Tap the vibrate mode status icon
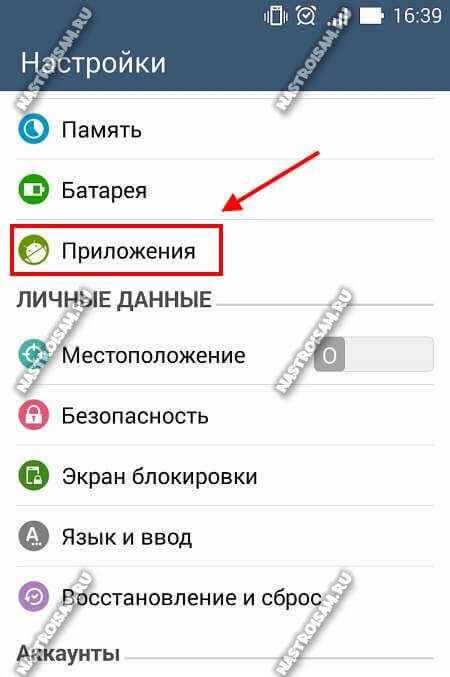 pos(276,16)
